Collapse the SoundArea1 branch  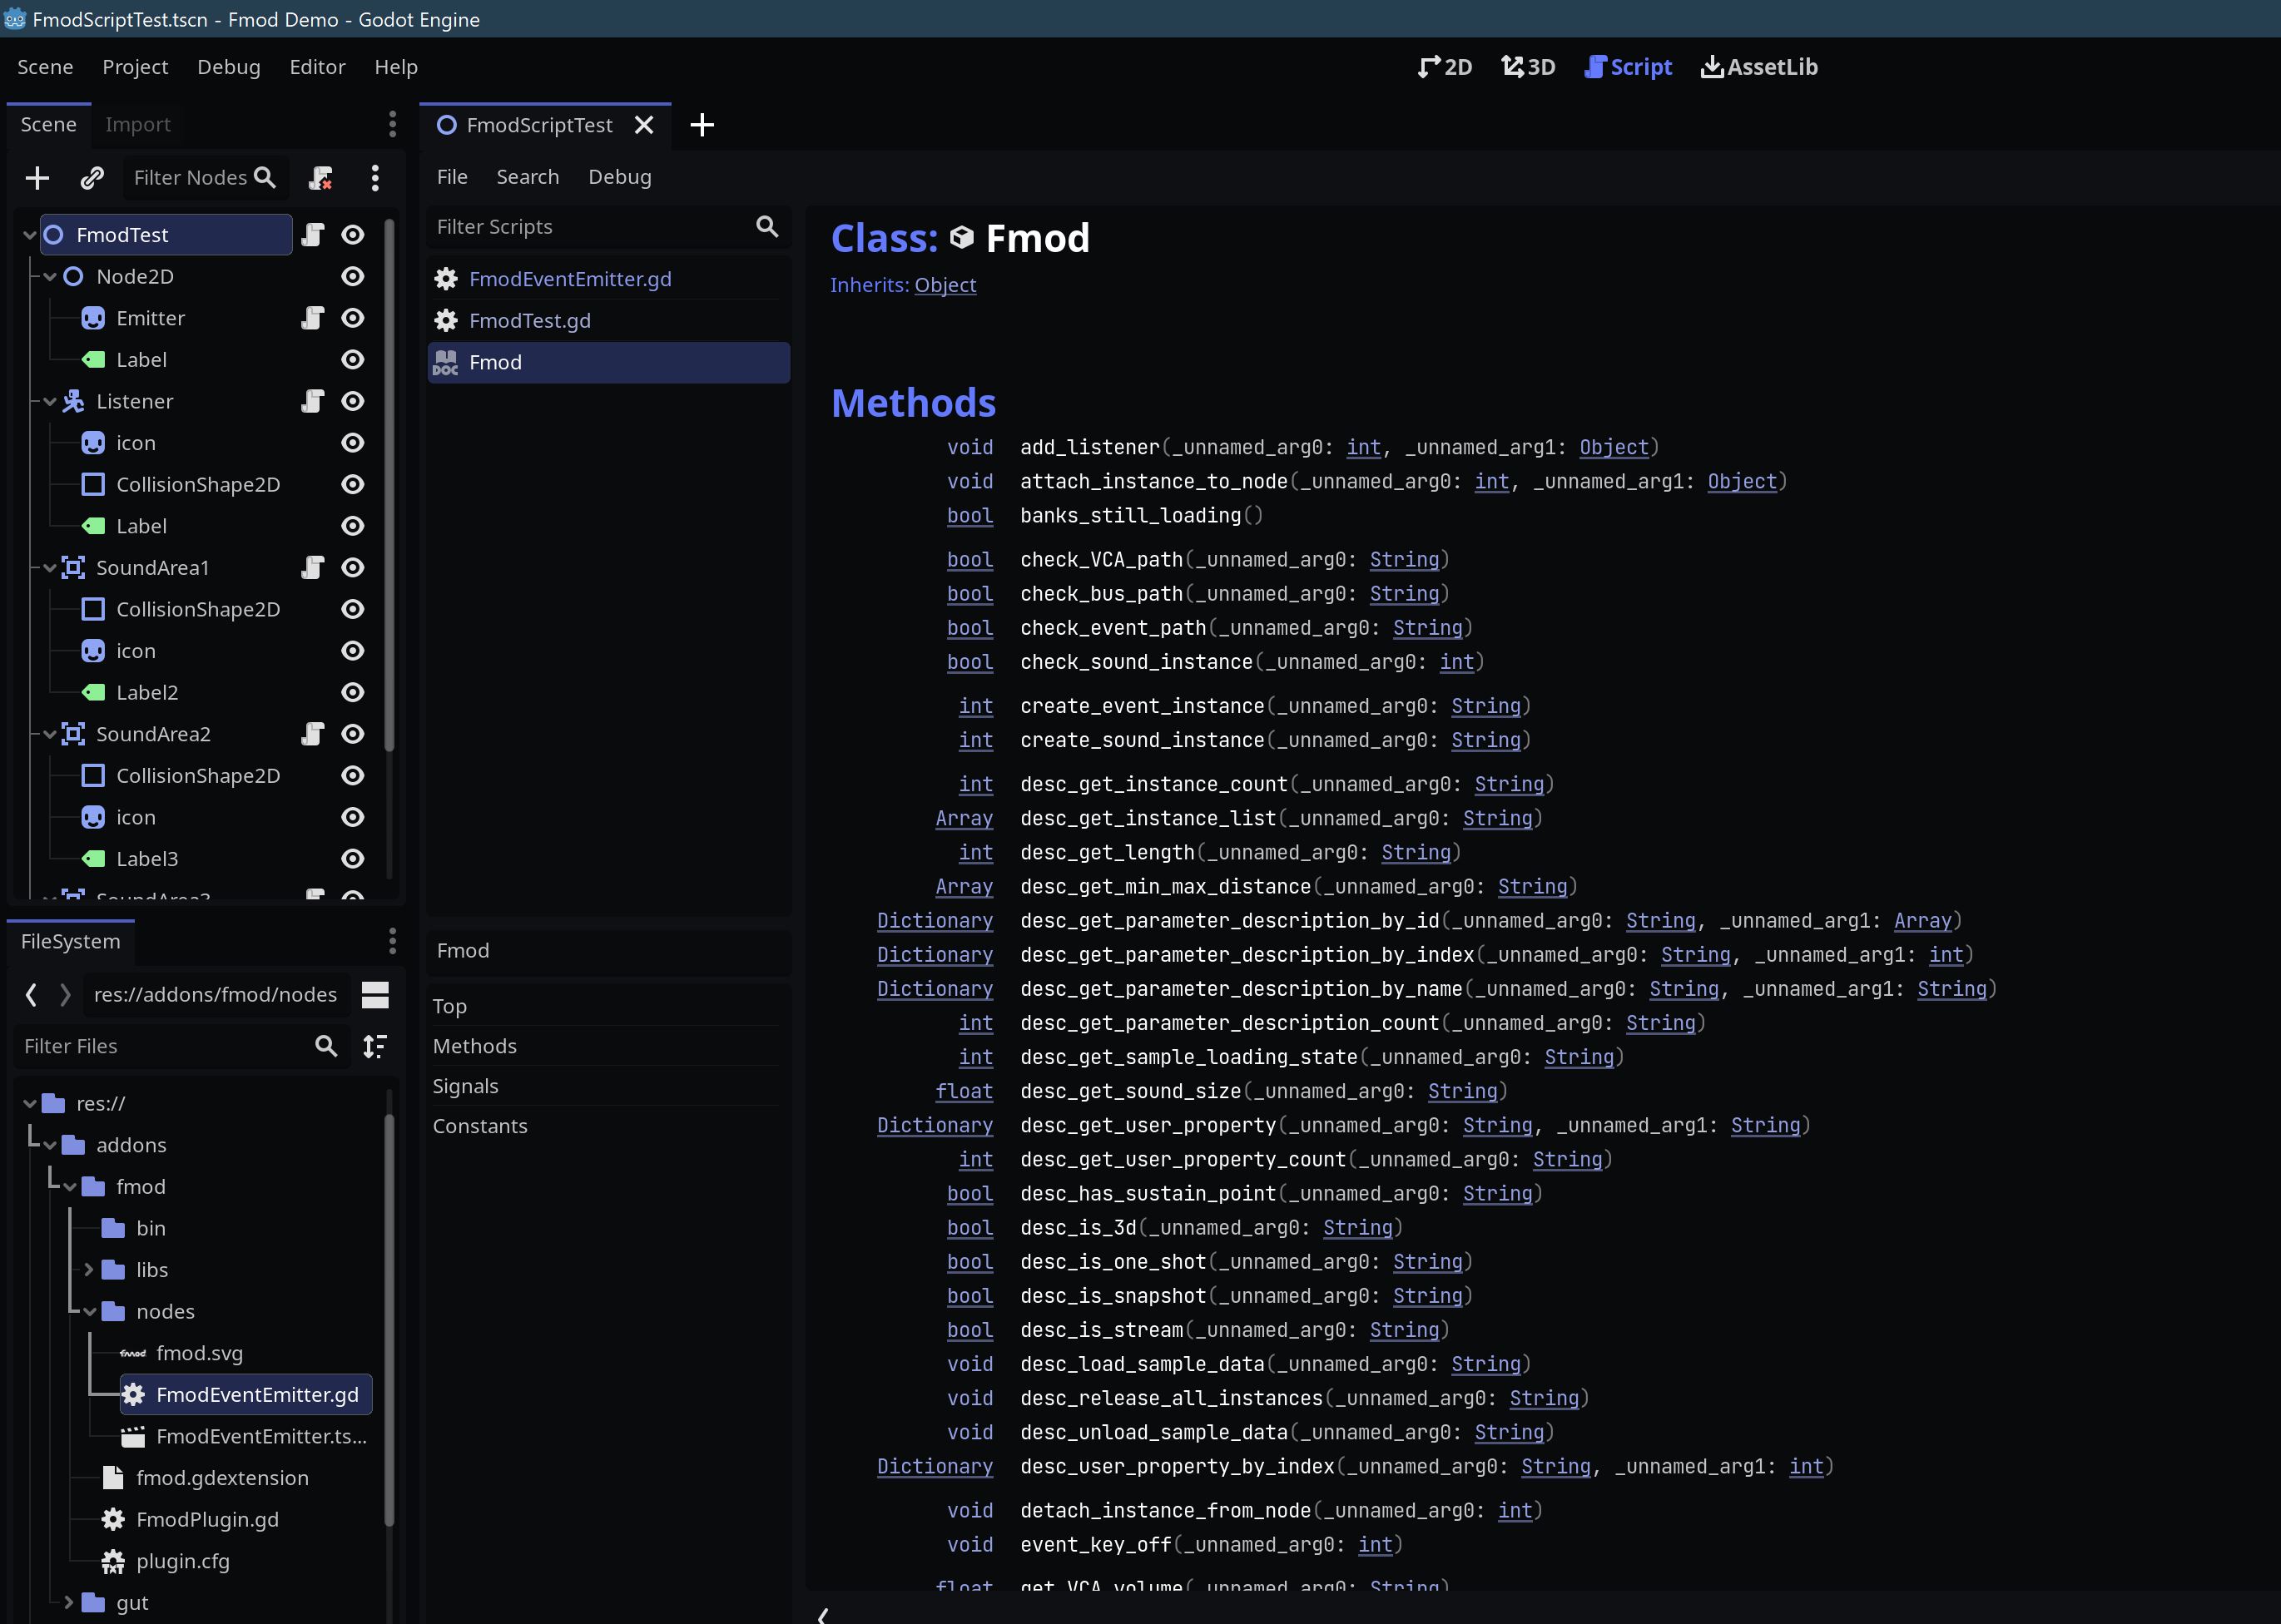(49, 568)
